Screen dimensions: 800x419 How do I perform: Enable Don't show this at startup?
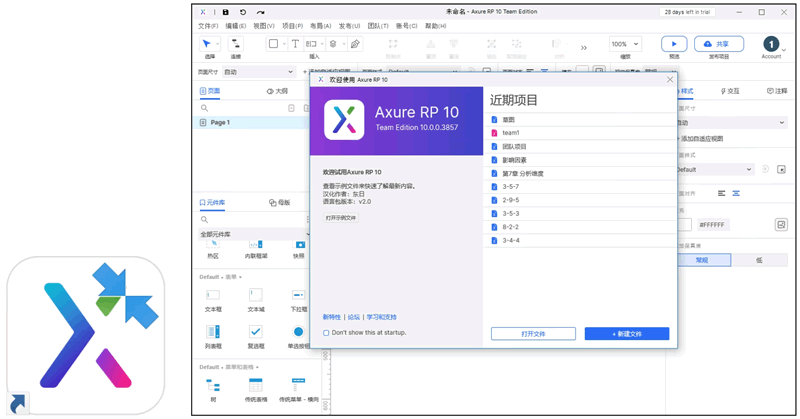pos(326,333)
